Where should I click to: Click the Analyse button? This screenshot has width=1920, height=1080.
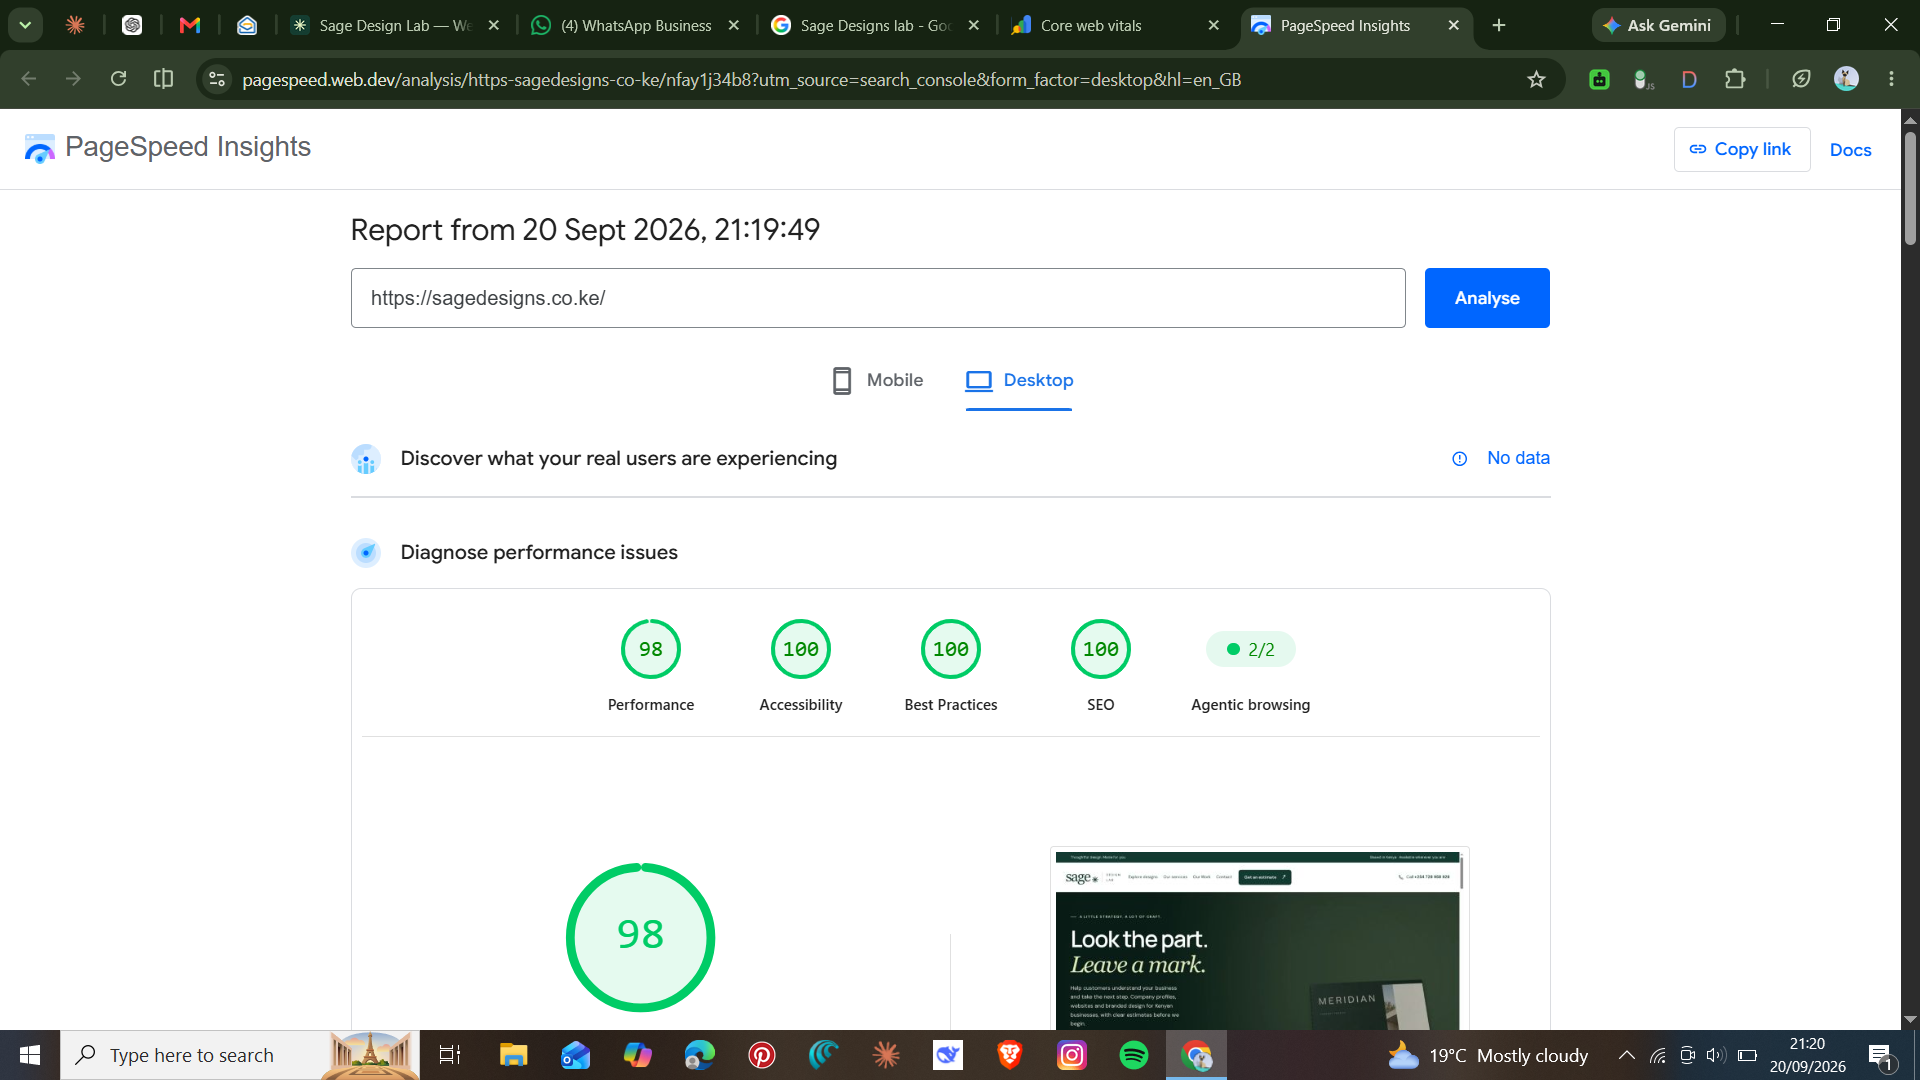[1487, 298]
